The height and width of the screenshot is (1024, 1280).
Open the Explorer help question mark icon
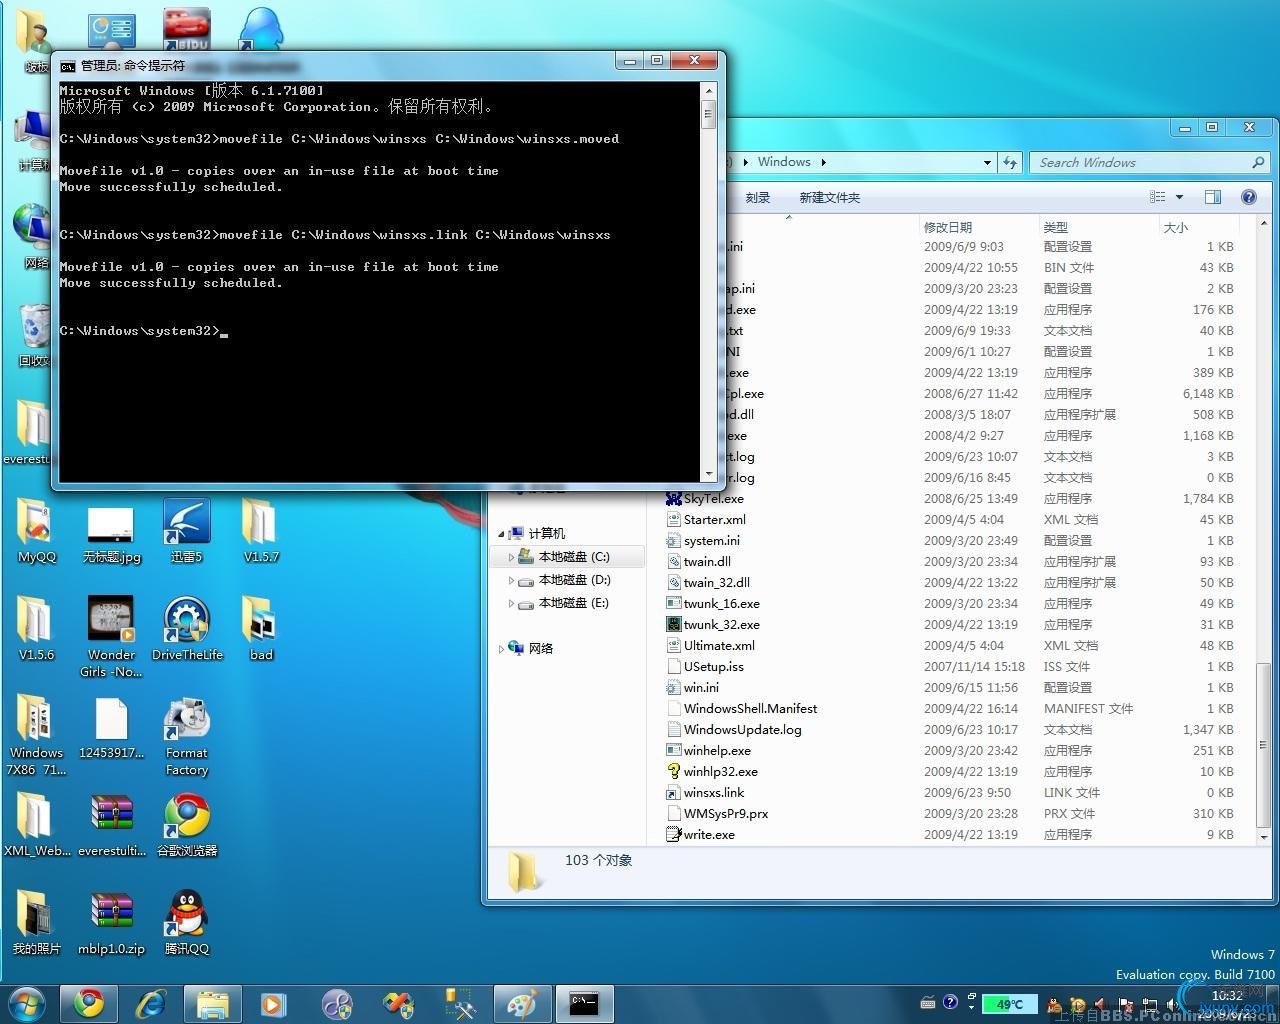(x=1248, y=197)
